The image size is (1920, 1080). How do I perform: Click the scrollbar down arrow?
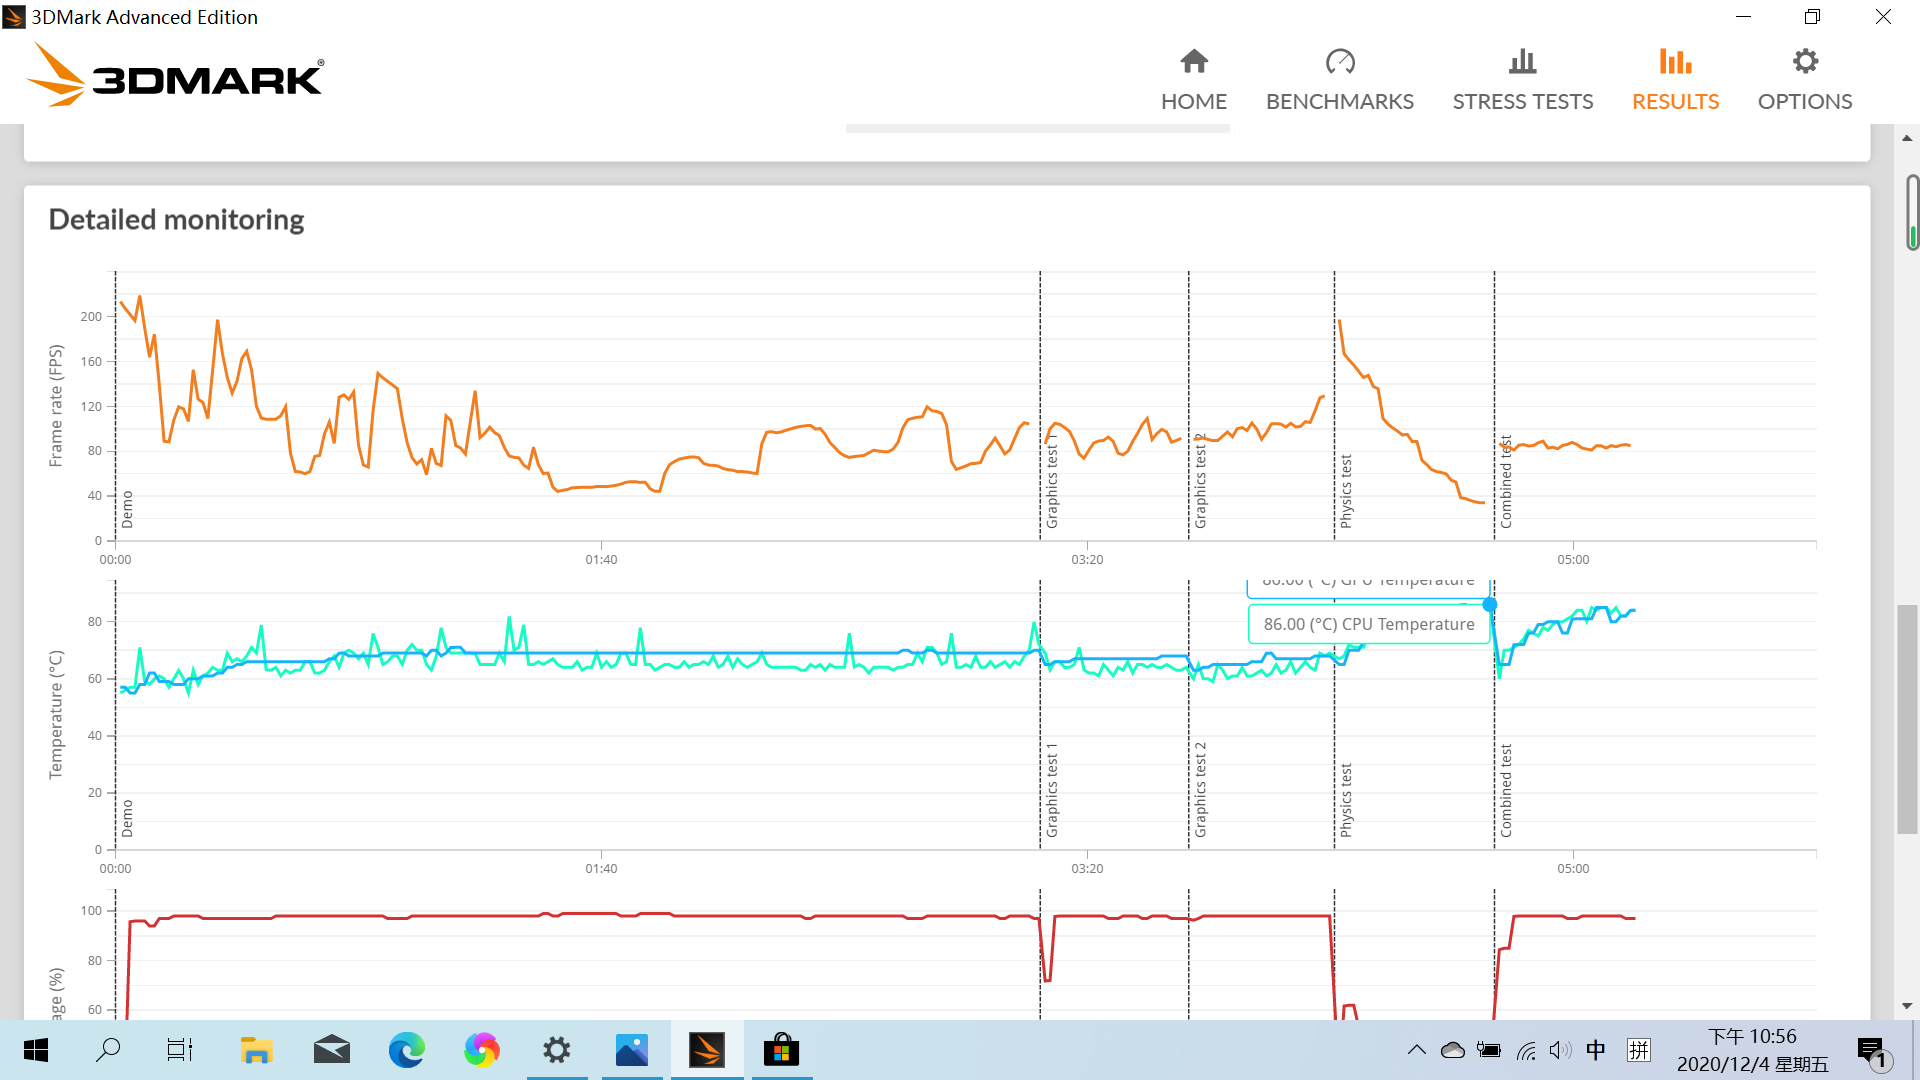pos(1908,1006)
